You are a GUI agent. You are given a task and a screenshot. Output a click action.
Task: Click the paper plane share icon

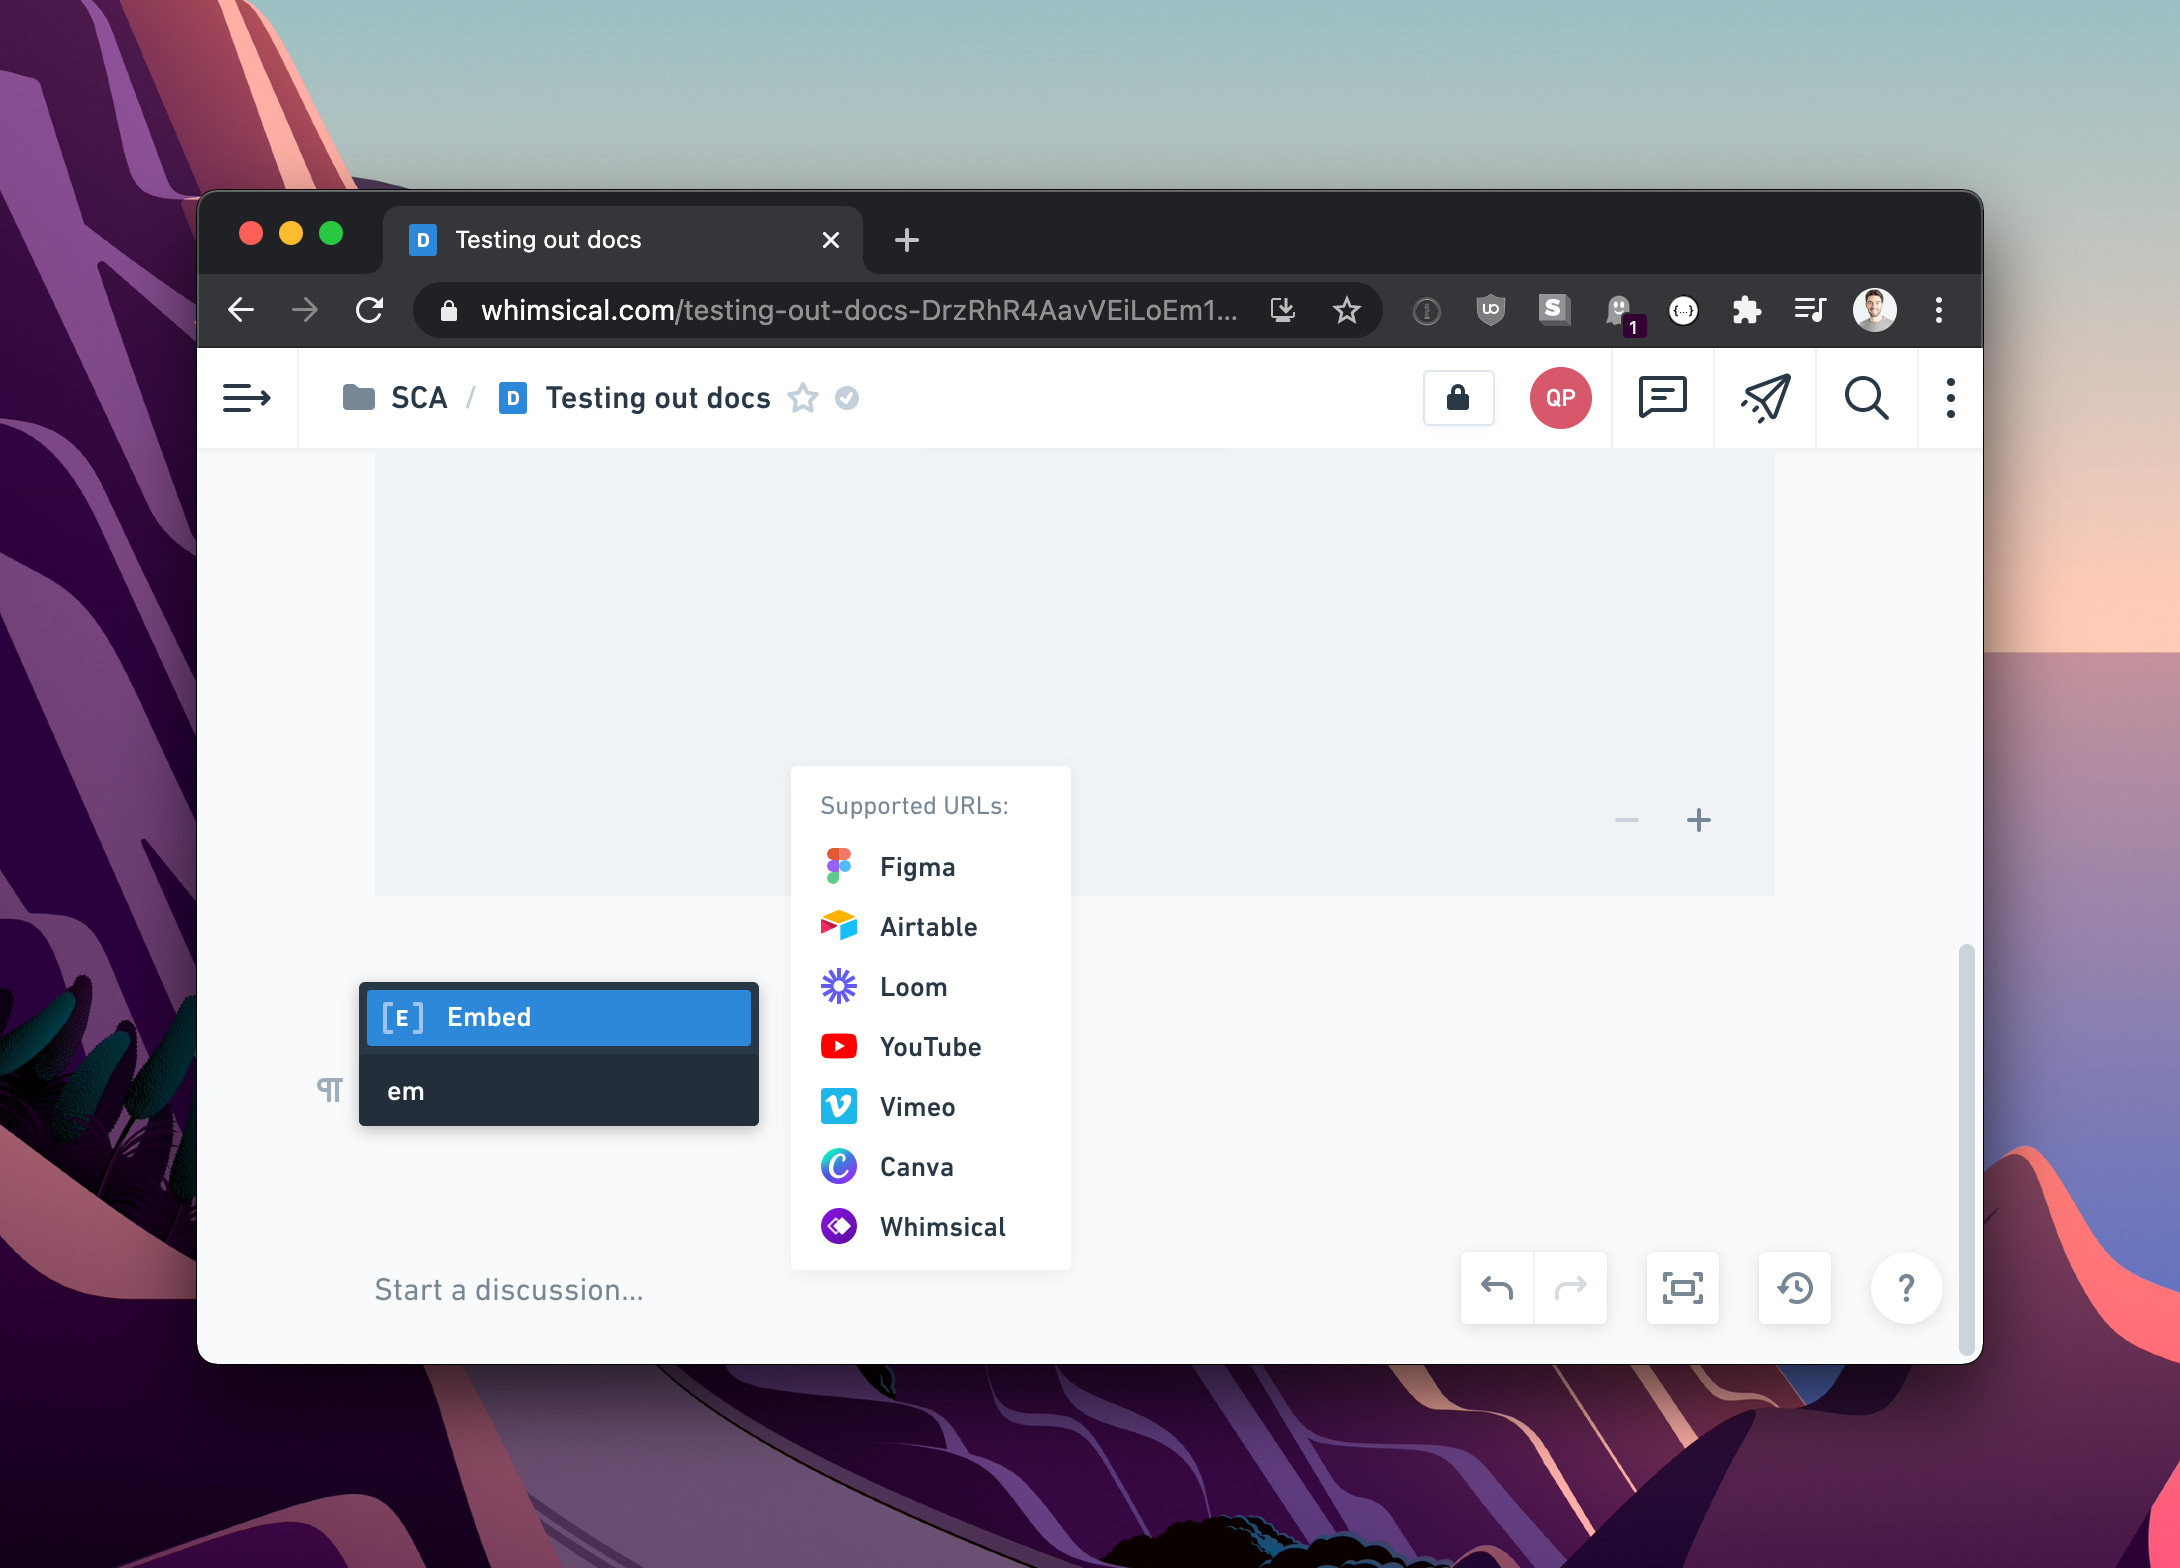click(x=1765, y=398)
